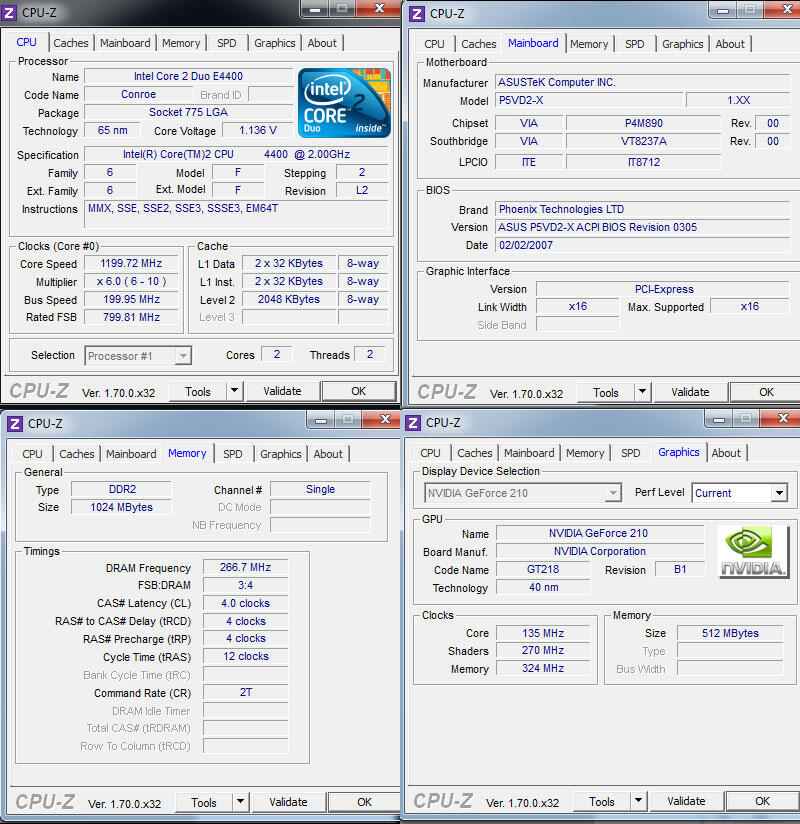Switch to CPU tab in the Memory window
Viewport: 800px width, 824px height.
pos(32,454)
